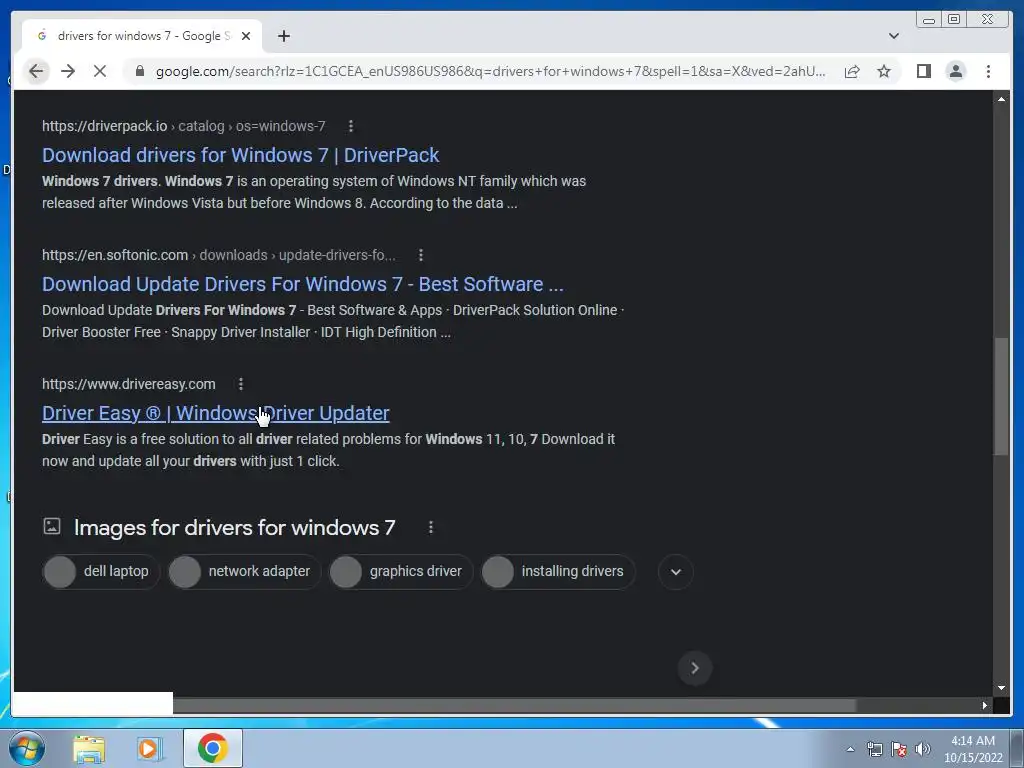Select the drivers for windows 7 tab
Viewport: 1024px width, 768px height.
tap(142, 36)
